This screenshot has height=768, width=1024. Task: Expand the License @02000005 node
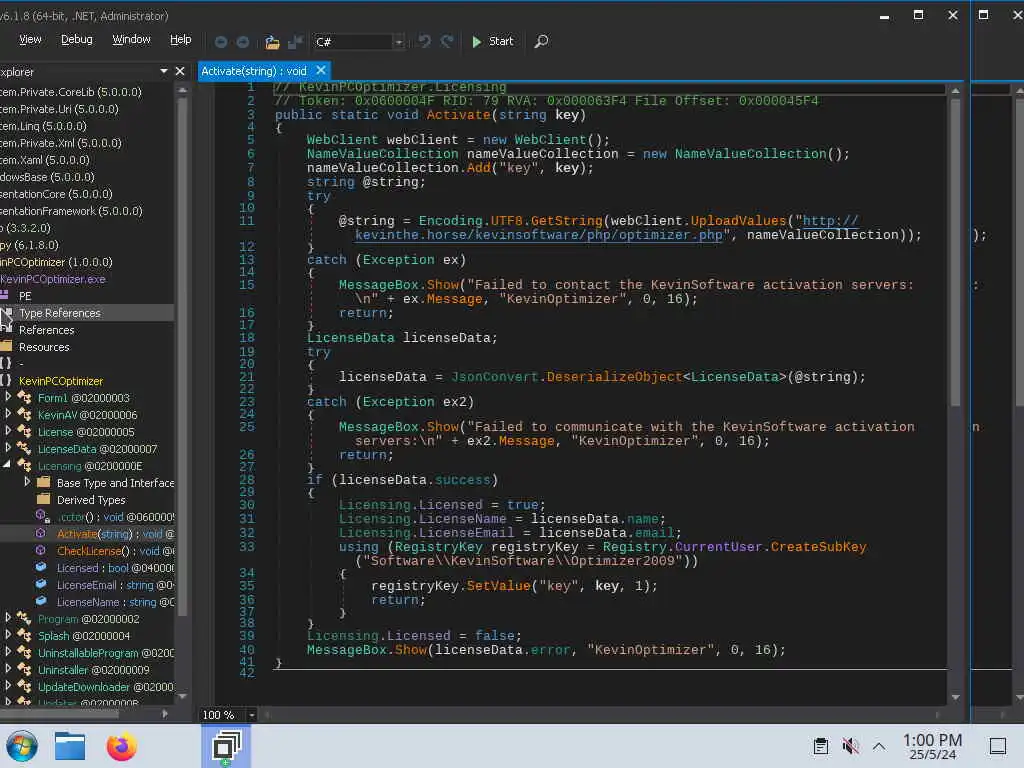point(8,430)
